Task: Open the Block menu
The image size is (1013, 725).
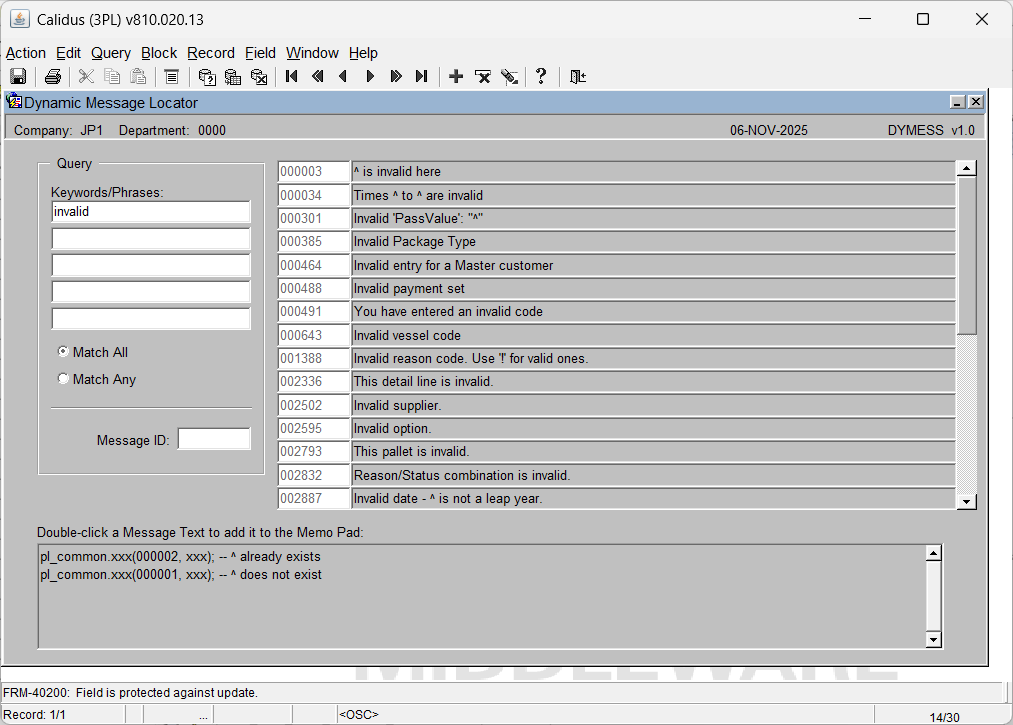Action: click(158, 53)
